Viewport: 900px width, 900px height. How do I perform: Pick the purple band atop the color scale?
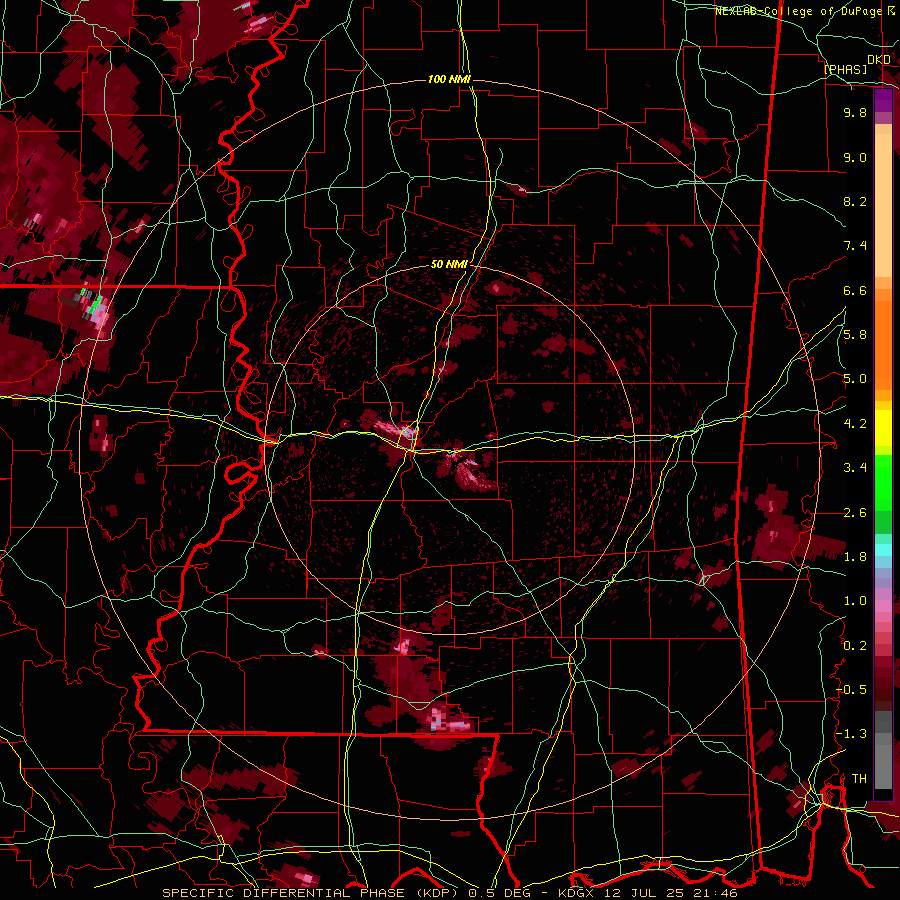point(883,101)
